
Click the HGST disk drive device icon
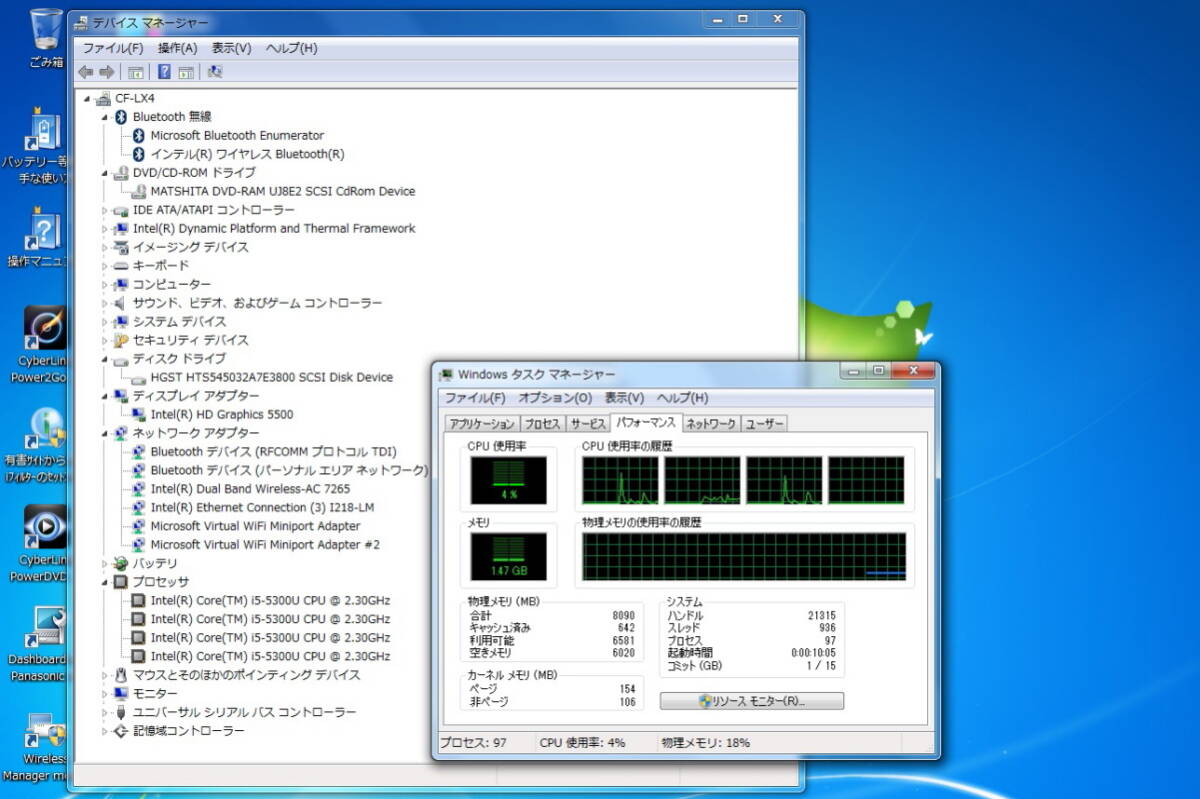pyautogui.click(x=139, y=377)
